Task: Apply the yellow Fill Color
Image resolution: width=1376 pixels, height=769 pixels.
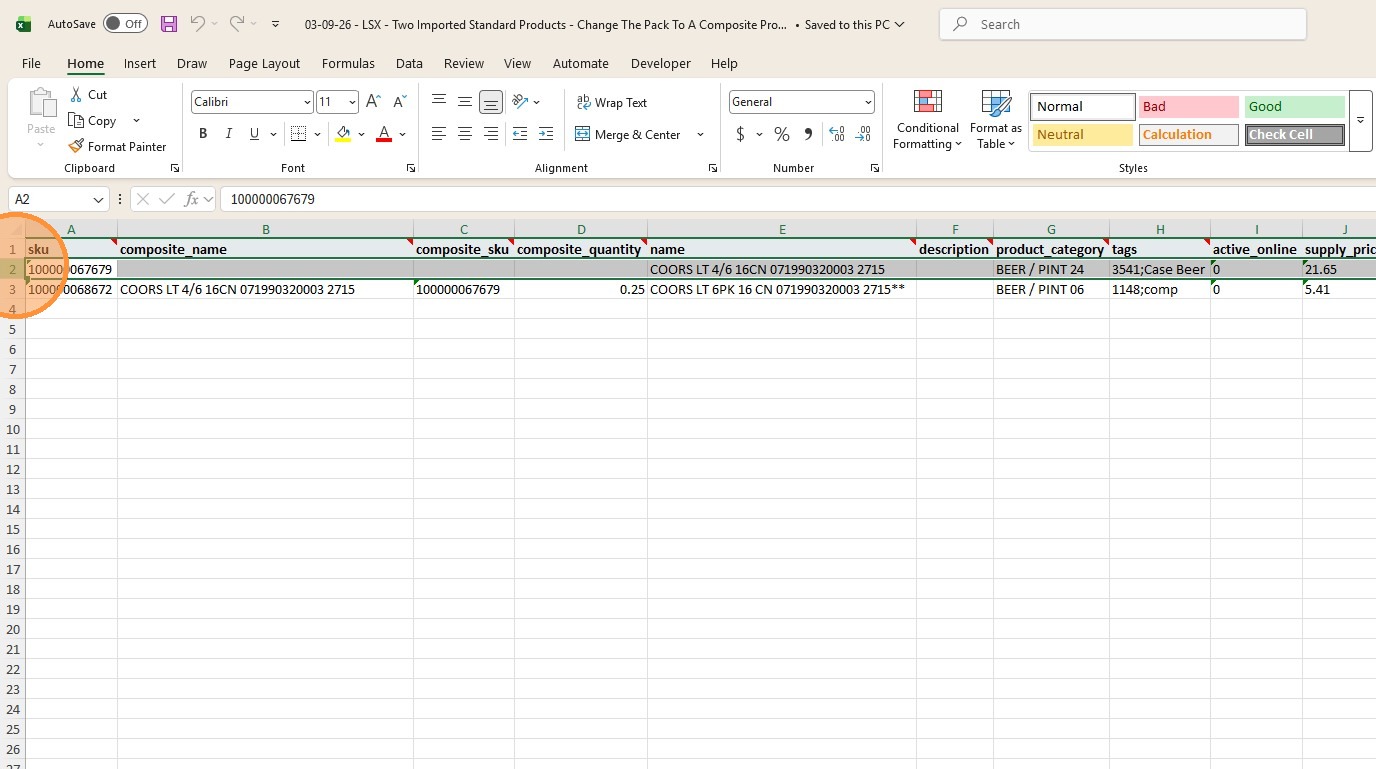Action: click(x=344, y=134)
